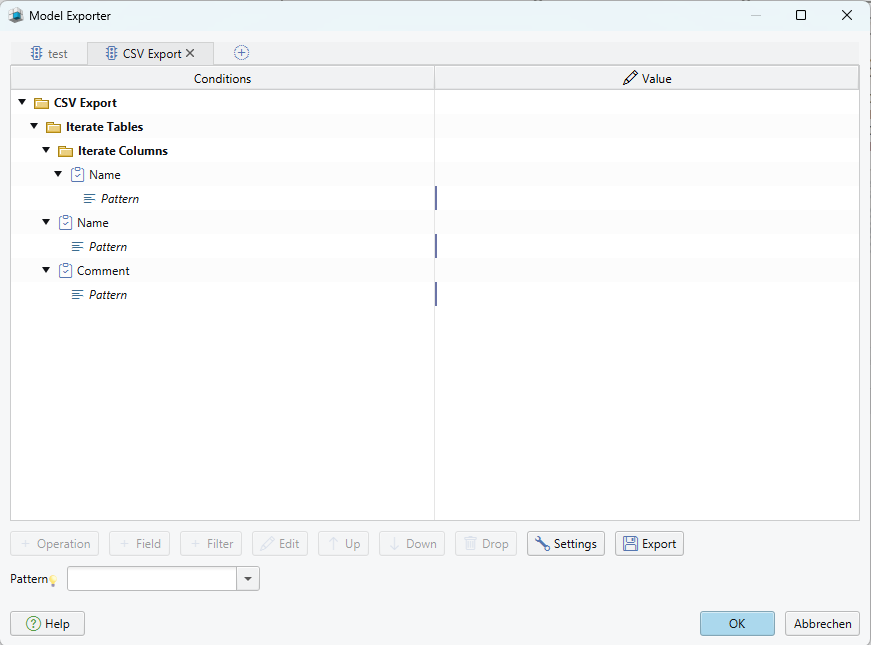Click the Iterate Columns folder icon
Screen dimensions: 871x645
pos(66,151)
